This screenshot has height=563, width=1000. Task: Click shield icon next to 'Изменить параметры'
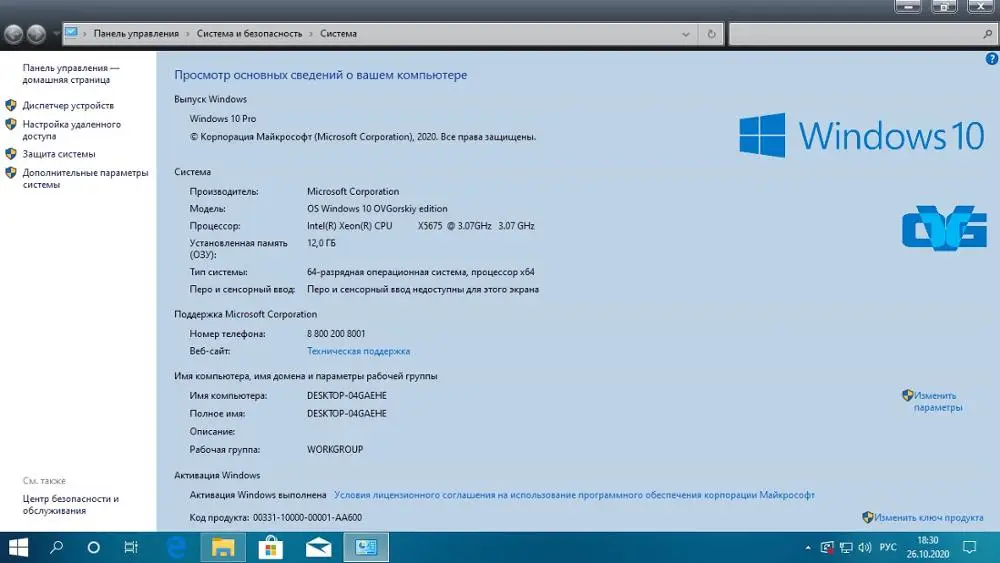point(908,395)
